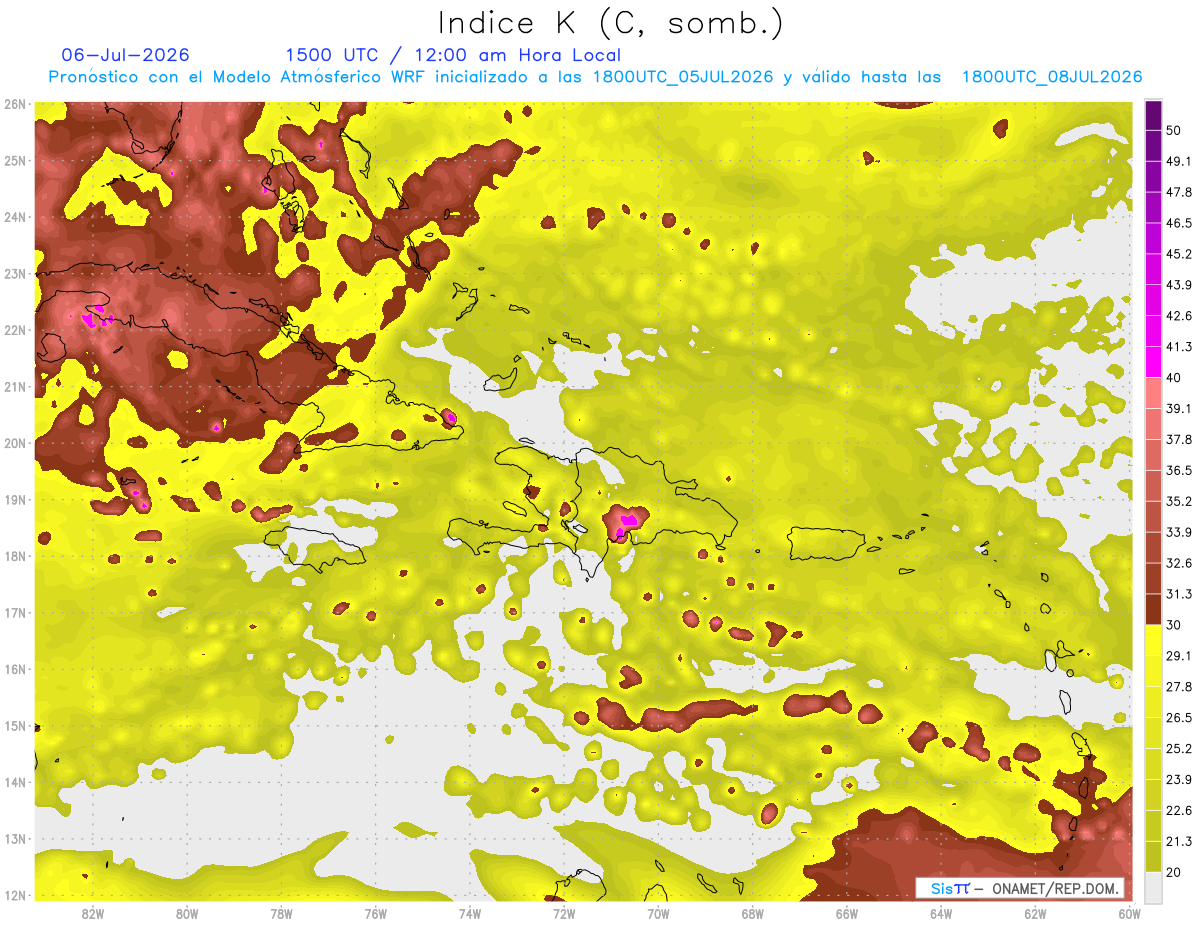Click the legend value "25.2"
1200x927 pixels.
coord(1179,748)
